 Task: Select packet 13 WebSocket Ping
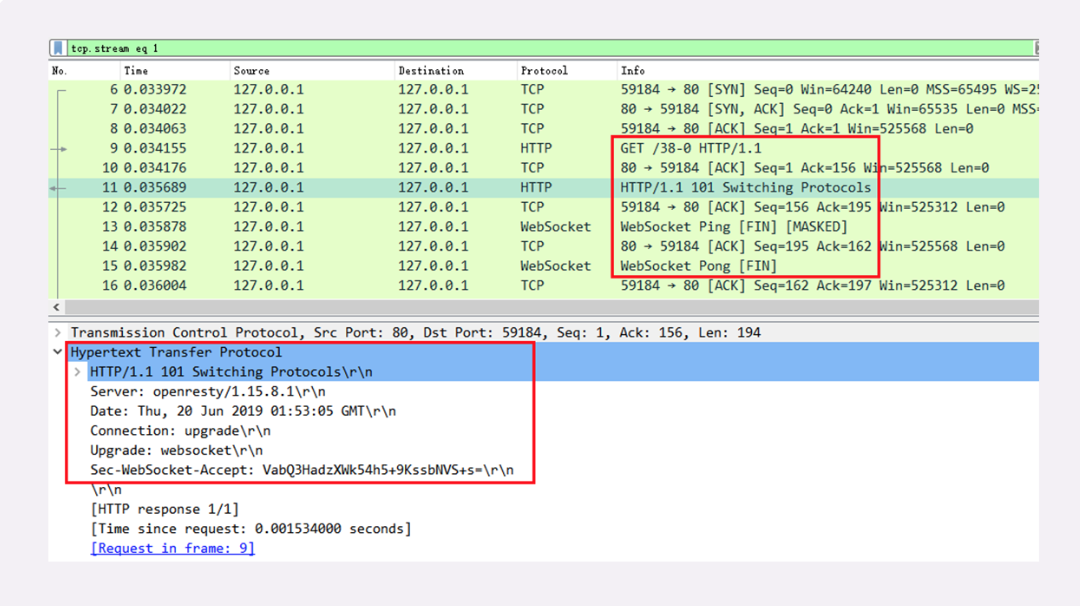tap(543, 227)
